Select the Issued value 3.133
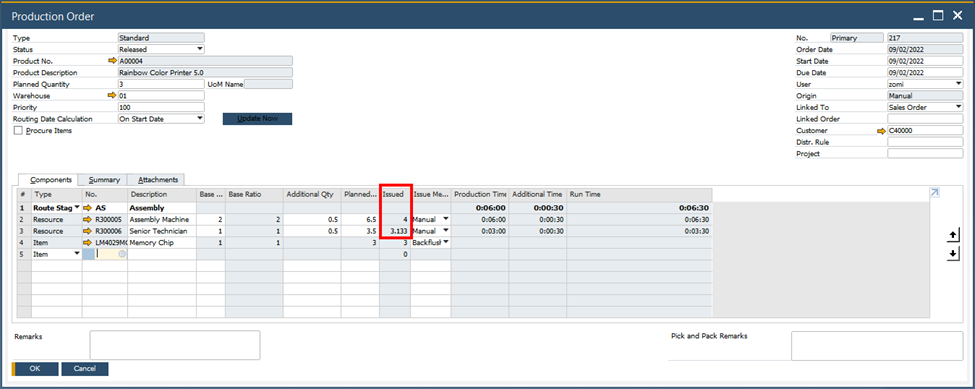This screenshot has height=389, width=975. pyautogui.click(x=395, y=231)
